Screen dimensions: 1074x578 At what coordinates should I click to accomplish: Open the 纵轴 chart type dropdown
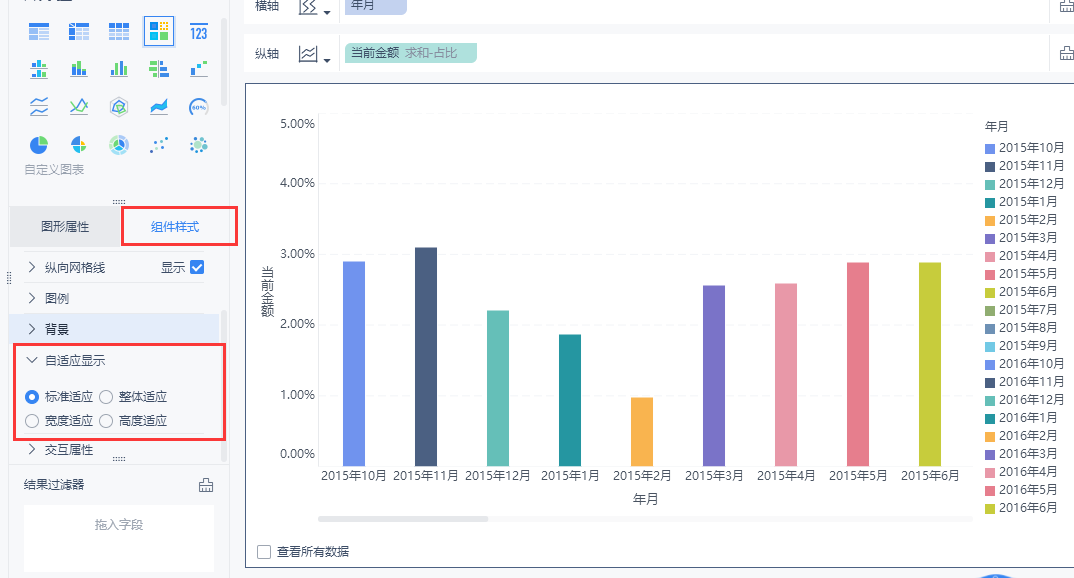coord(314,54)
